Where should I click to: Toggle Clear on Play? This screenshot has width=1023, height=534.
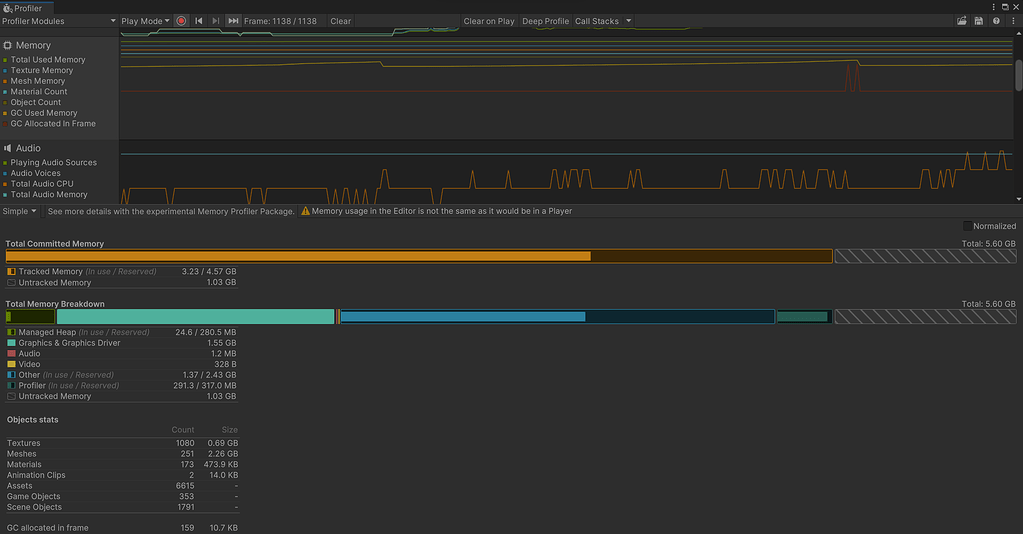[489, 21]
